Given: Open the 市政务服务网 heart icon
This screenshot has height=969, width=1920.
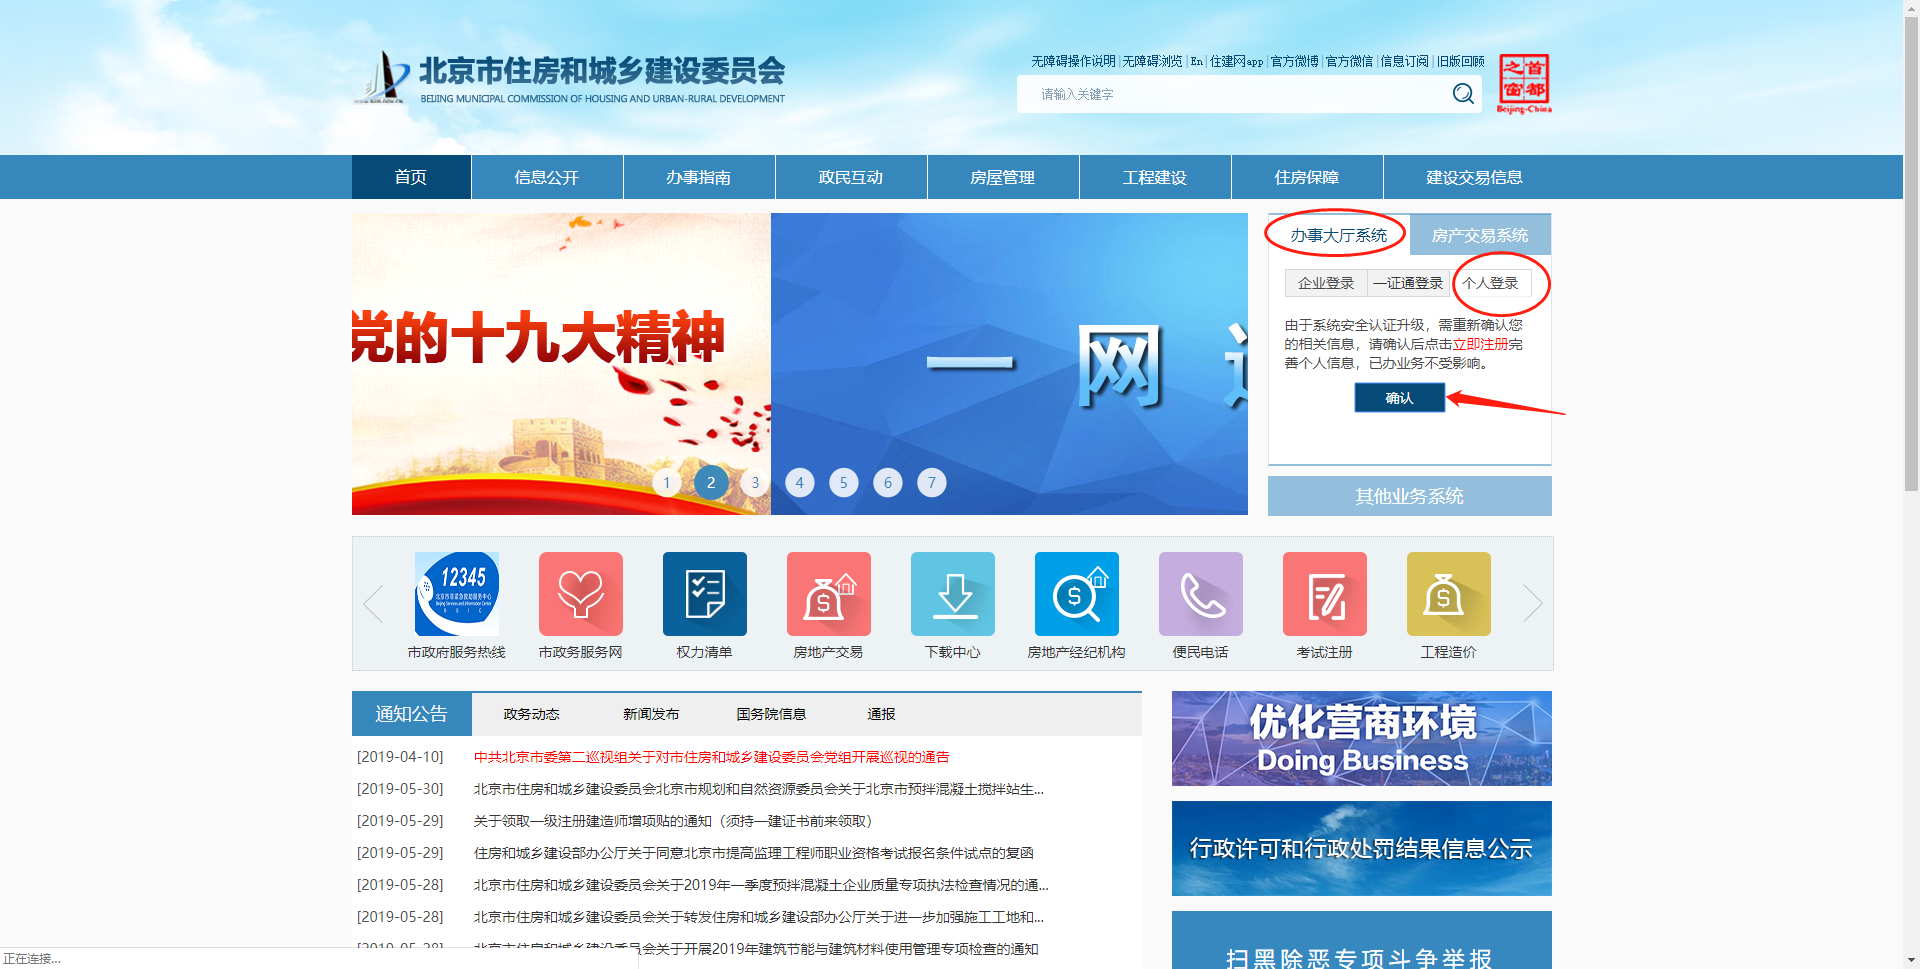Looking at the screenshot, I should coord(581,594).
